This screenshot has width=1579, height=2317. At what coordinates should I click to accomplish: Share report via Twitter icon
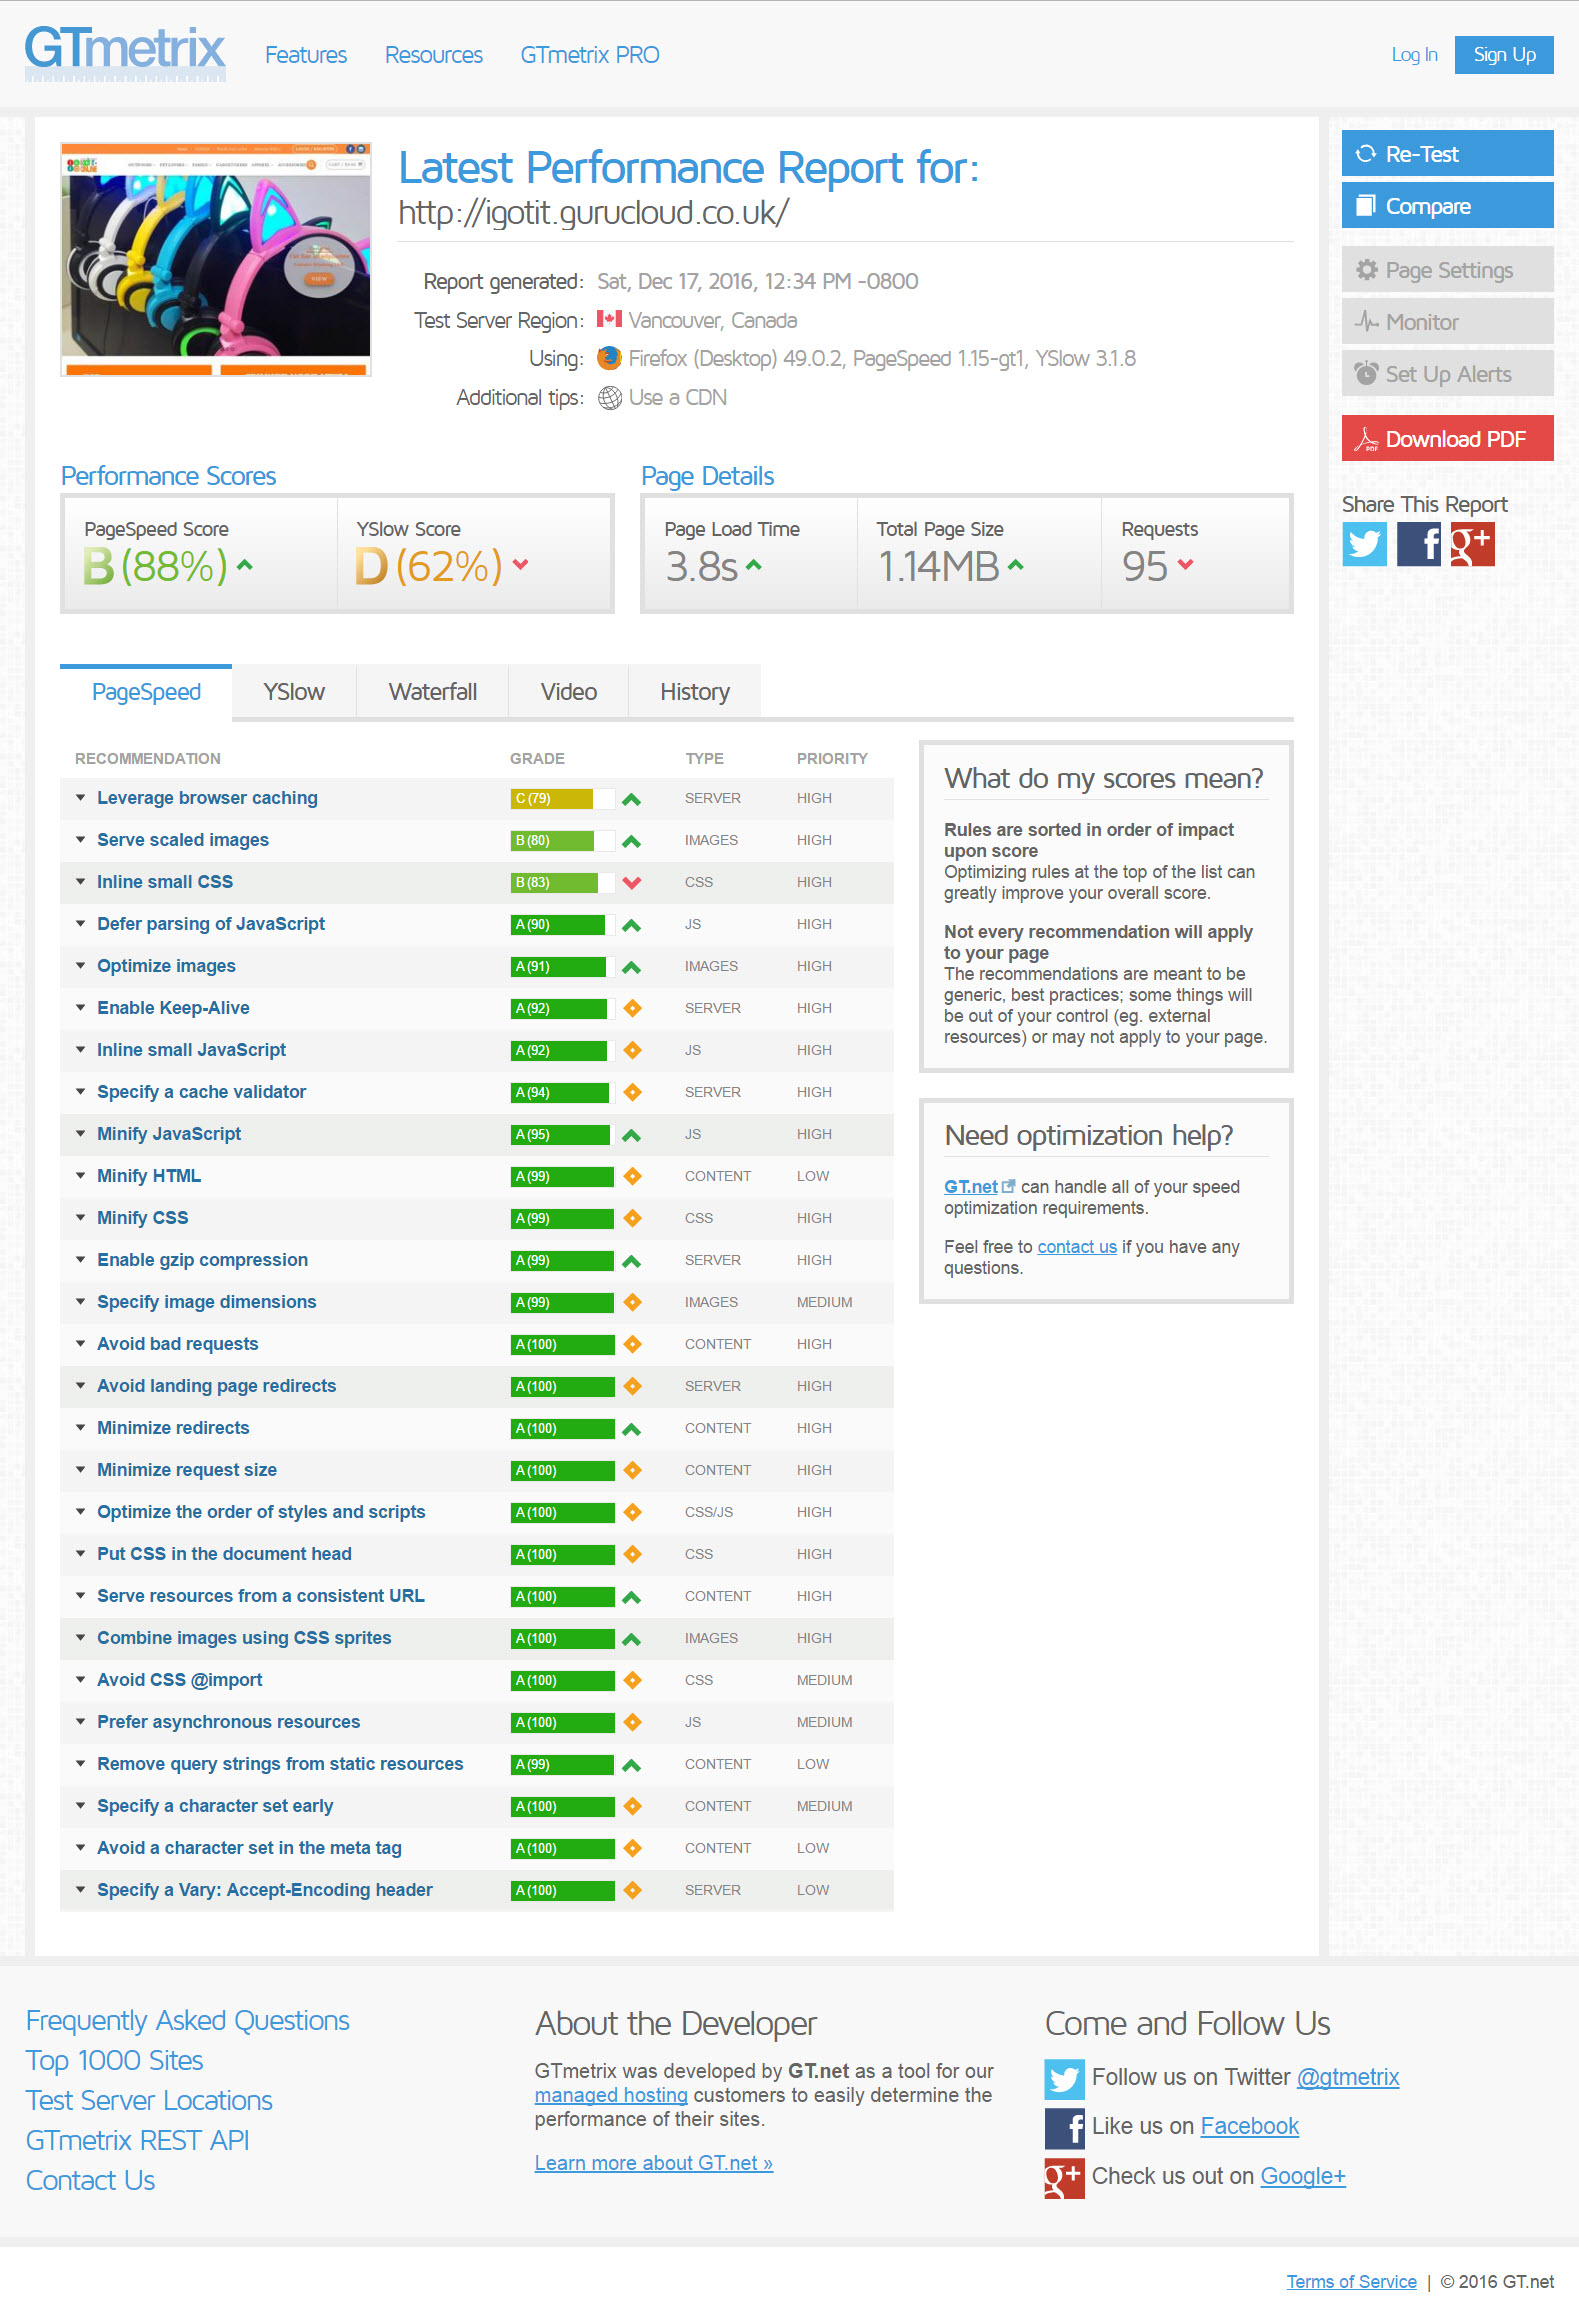(1364, 544)
